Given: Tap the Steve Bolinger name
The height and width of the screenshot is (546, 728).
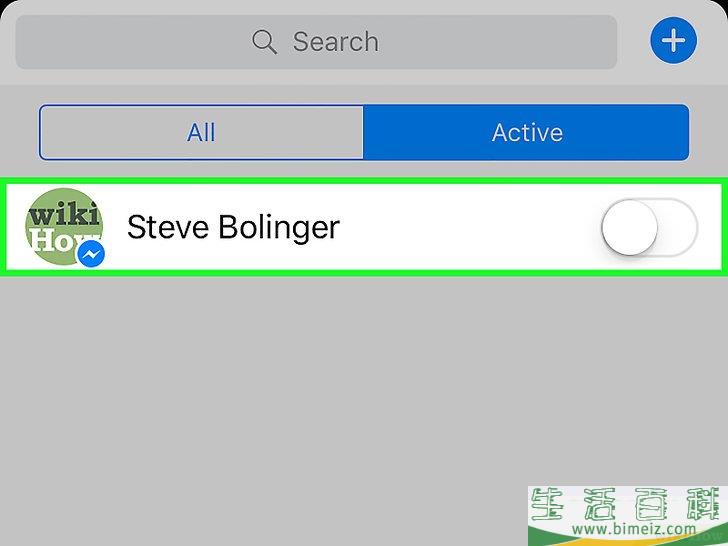Looking at the screenshot, I should pos(233,228).
